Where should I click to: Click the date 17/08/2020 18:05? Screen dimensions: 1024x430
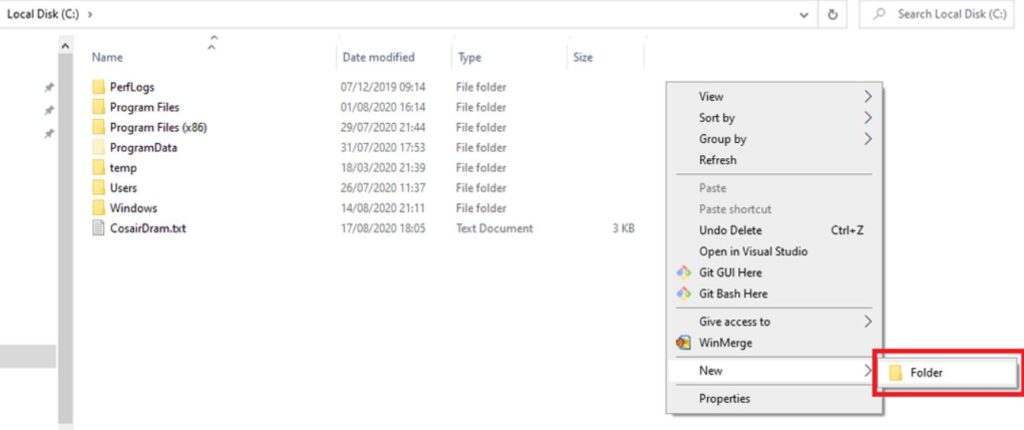pos(383,229)
